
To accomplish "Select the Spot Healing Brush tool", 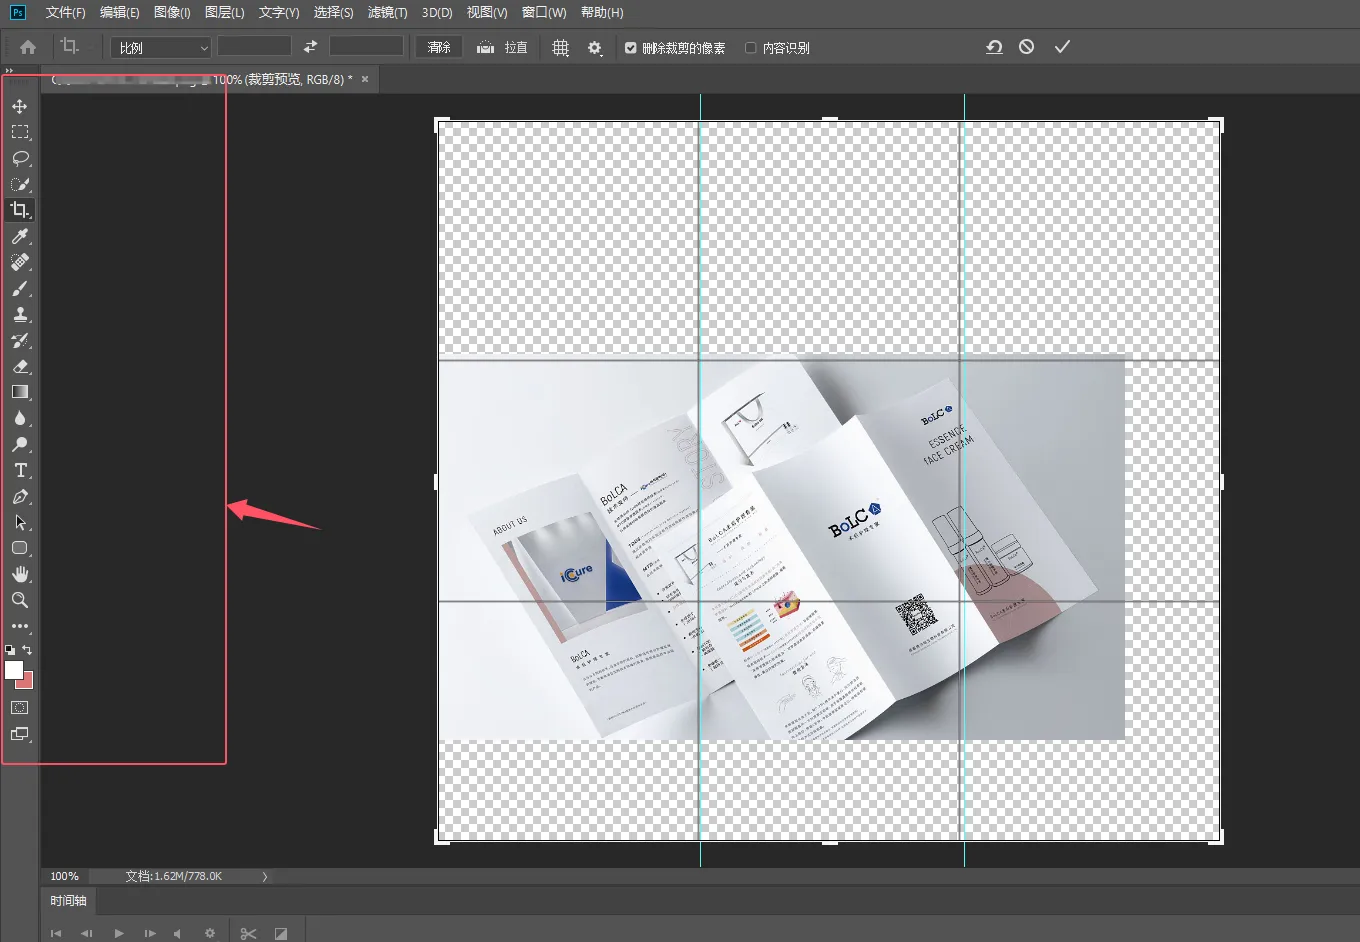I will [x=20, y=262].
